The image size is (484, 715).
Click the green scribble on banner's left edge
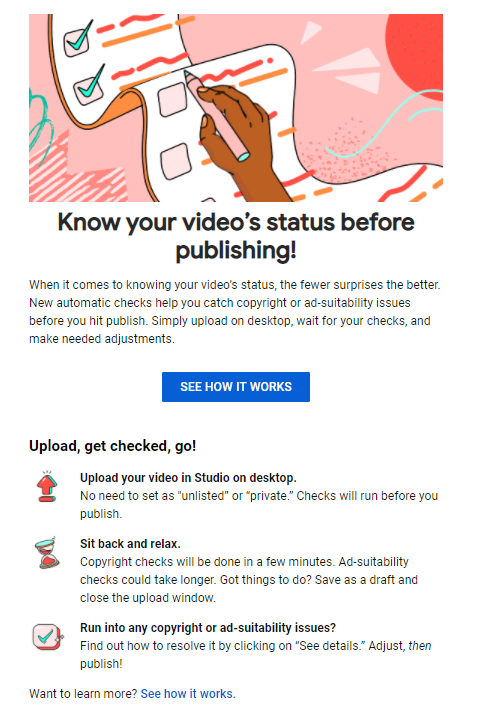pos(39,124)
